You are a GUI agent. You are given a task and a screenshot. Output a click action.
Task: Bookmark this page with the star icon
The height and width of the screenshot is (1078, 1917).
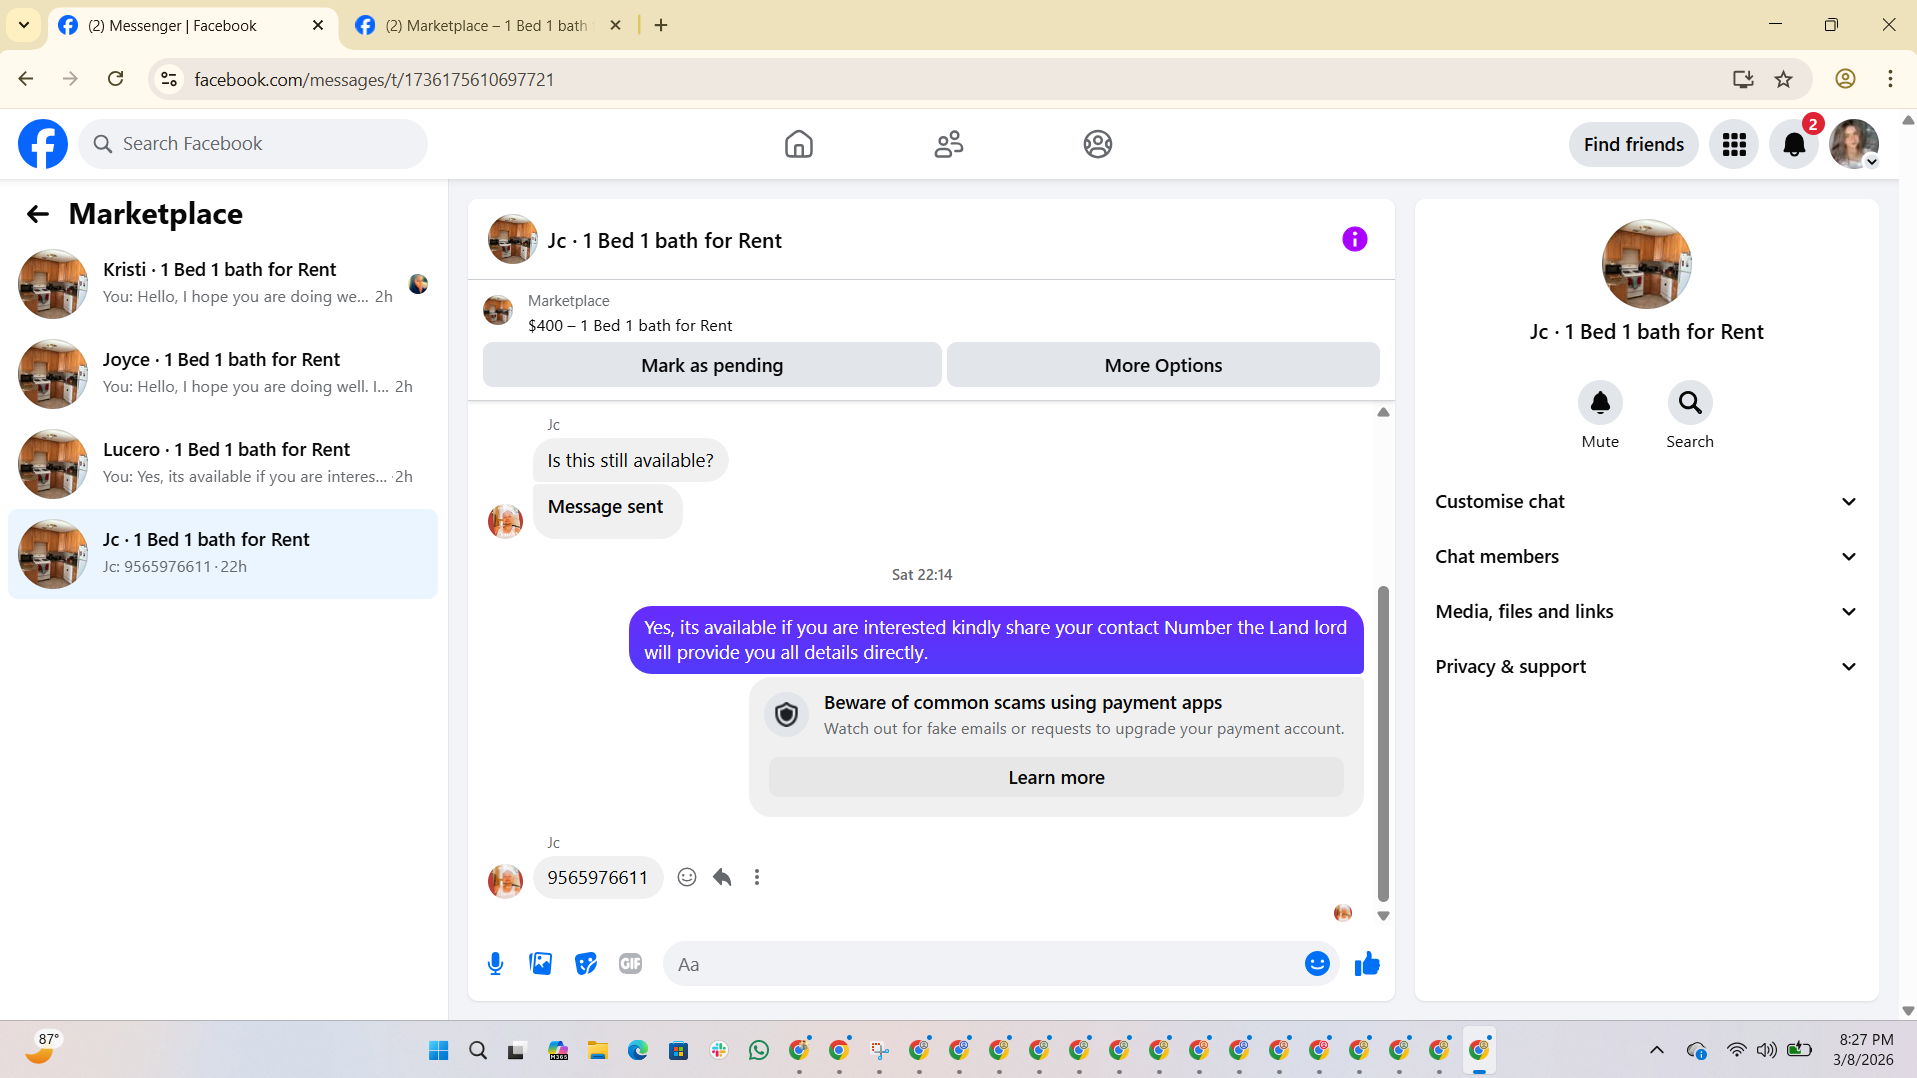coord(1783,79)
